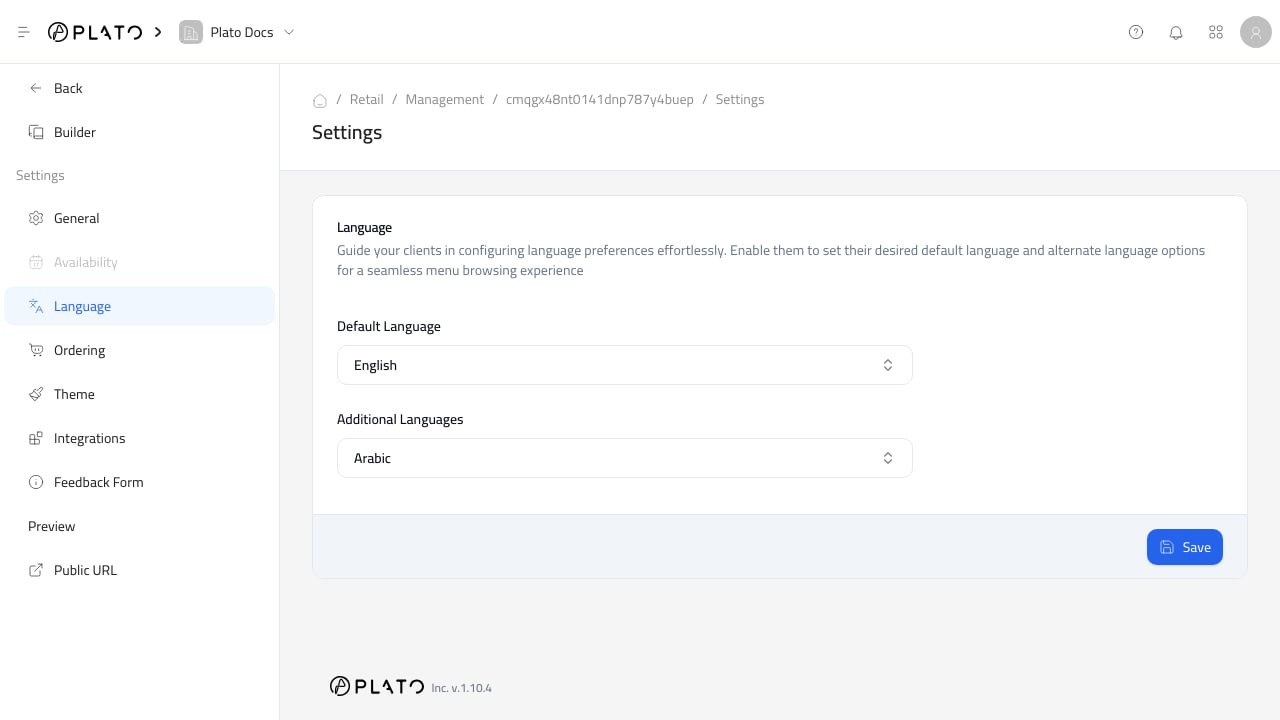This screenshot has width=1280, height=720.
Task: Open the Public URL link
Action: (x=140, y=570)
